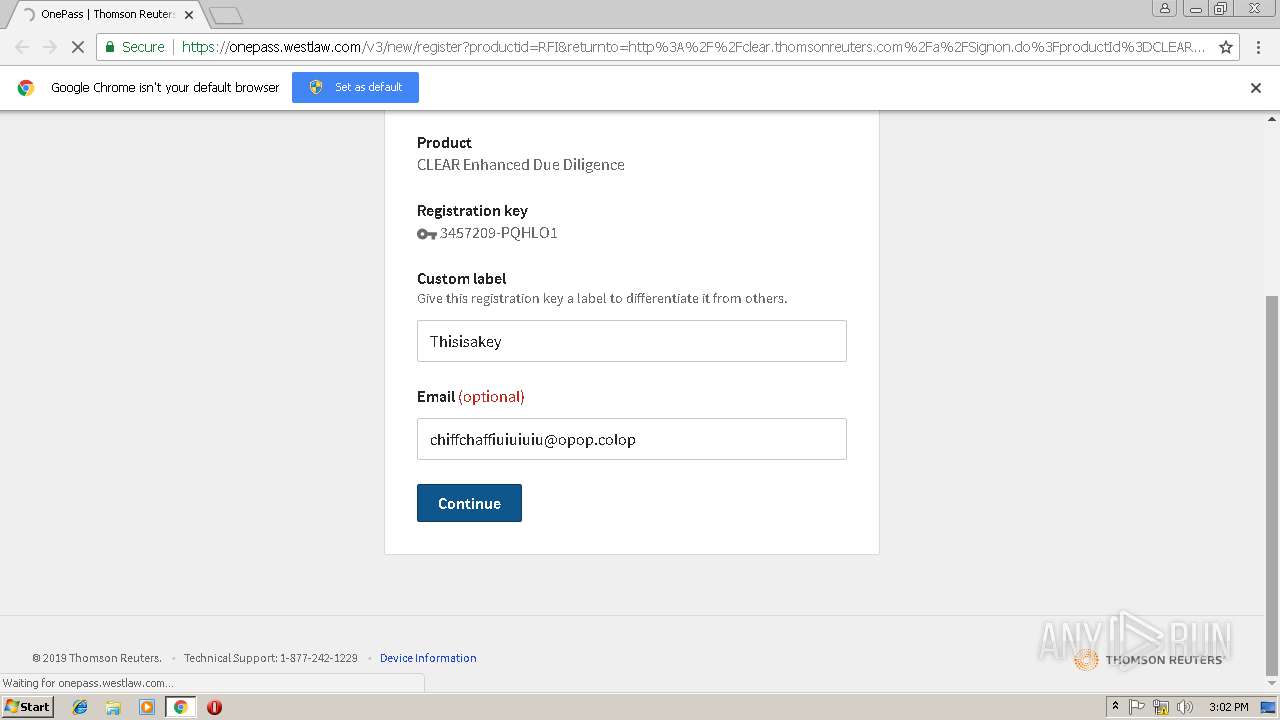Click registration key text 3457209-PQHLO1
The height and width of the screenshot is (720, 1280).
pyautogui.click(x=498, y=233)
